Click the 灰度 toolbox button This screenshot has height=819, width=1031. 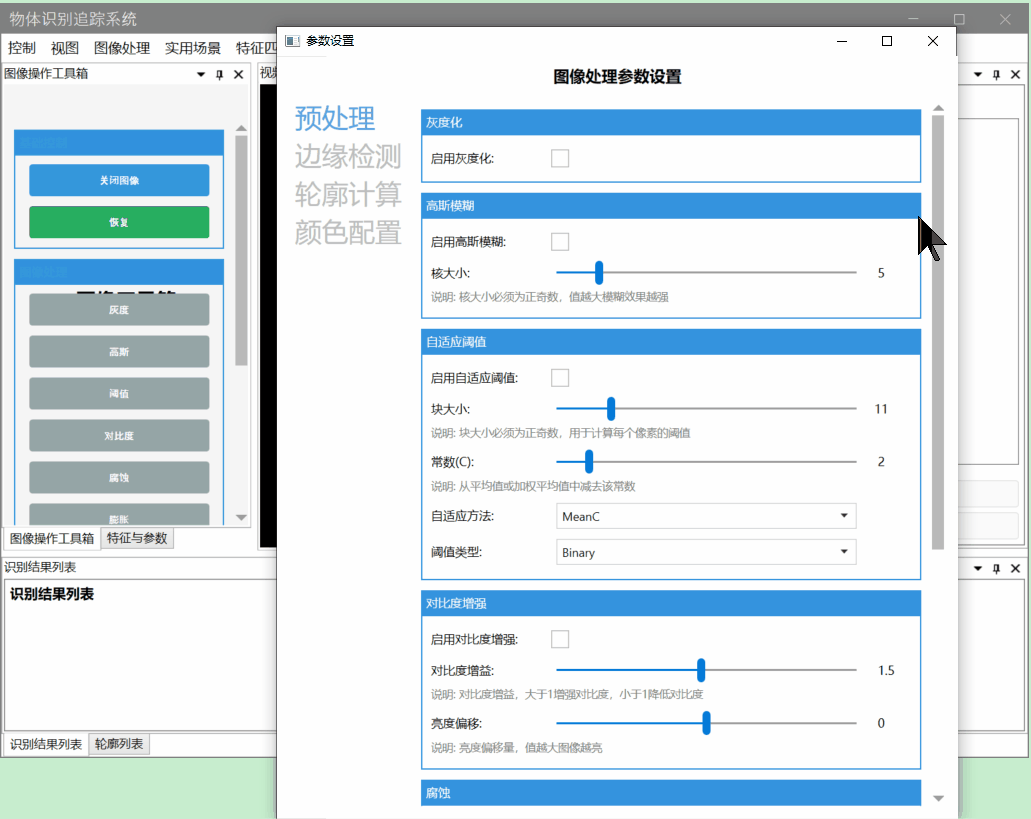(119, 310)
